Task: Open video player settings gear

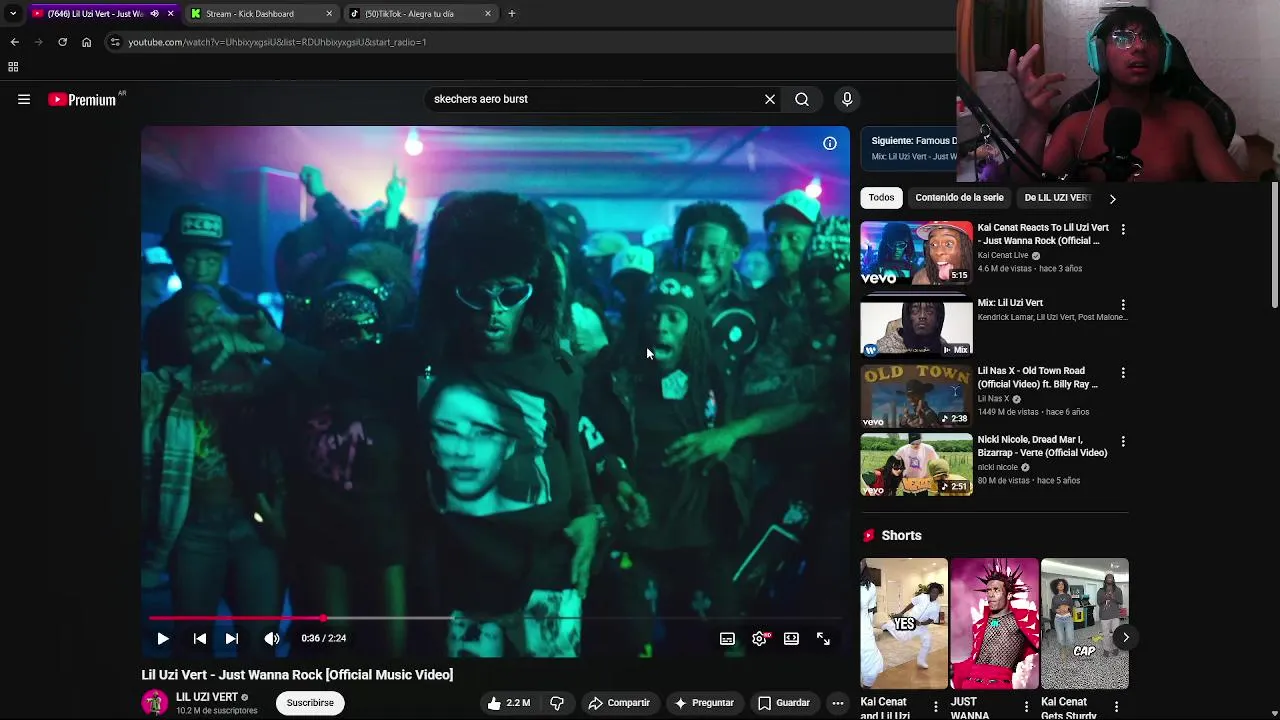Action: (x=759, y=638)
